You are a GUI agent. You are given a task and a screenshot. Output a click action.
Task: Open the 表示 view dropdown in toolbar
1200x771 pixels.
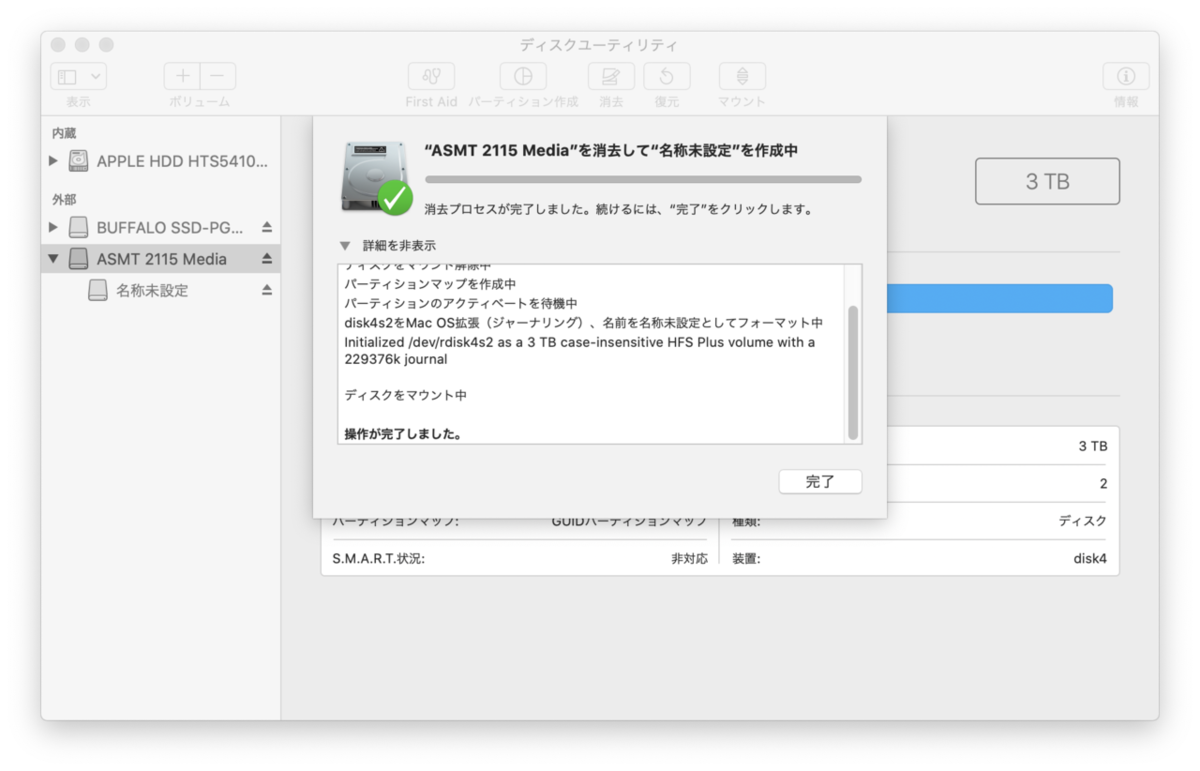(x=79, y=77)
